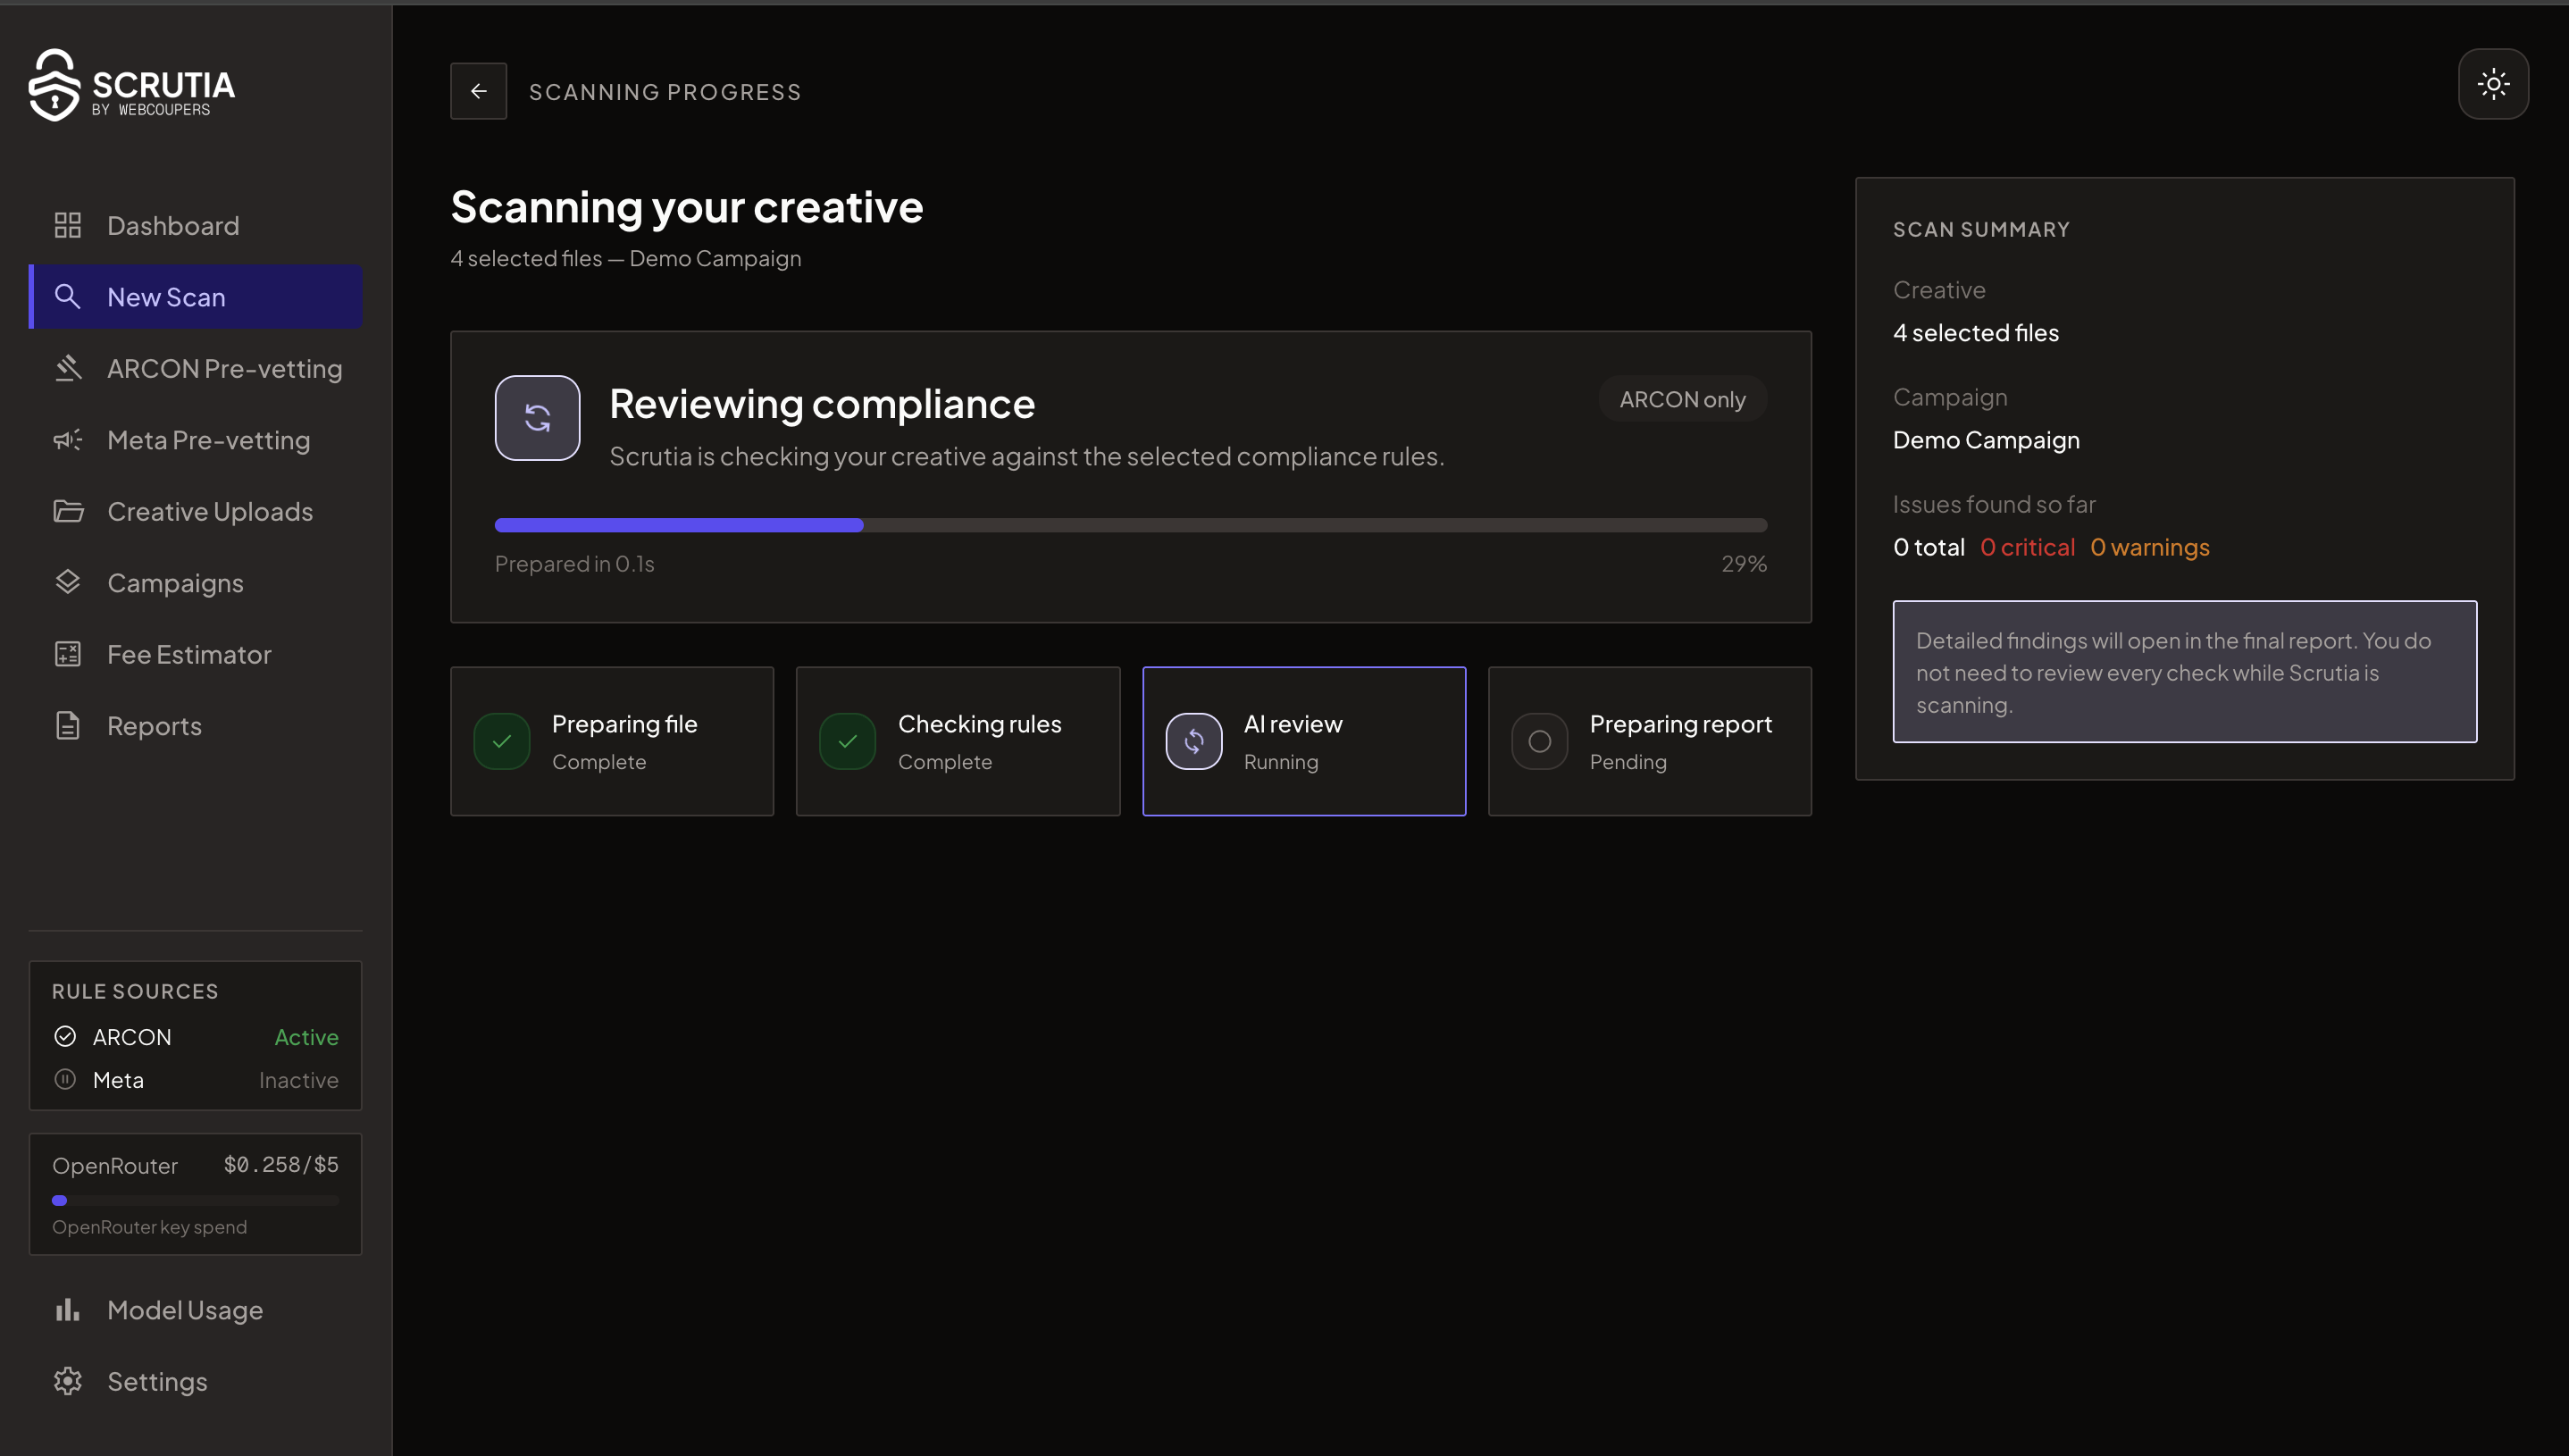Open ARCON Pre-vetting page
Image resolution: width=2569 pixels, height=1456 pixels.
[x=195, y=368]
